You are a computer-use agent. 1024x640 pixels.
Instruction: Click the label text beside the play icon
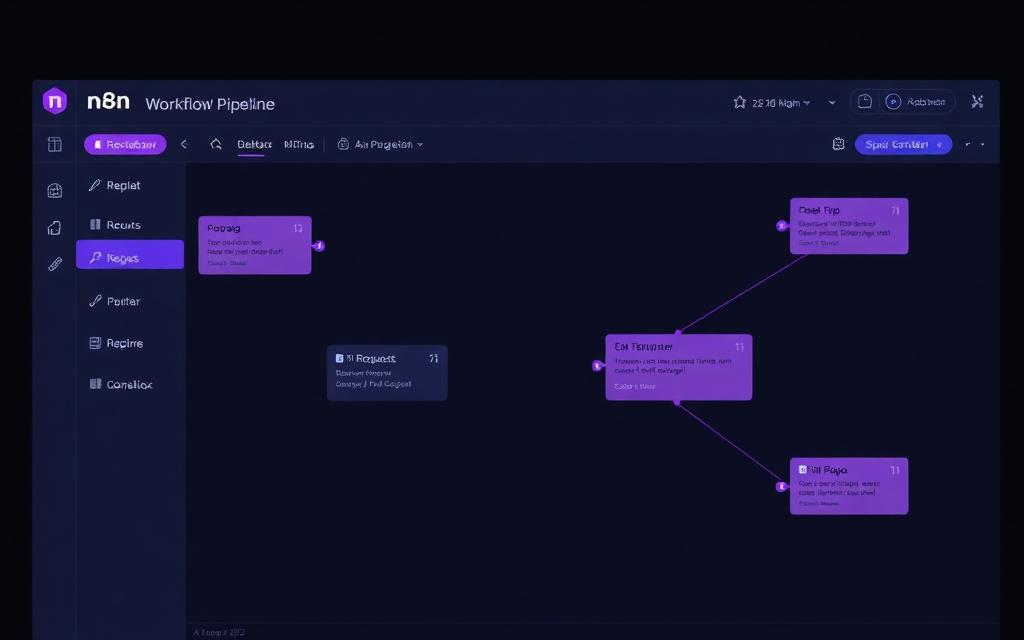point(925,102)
